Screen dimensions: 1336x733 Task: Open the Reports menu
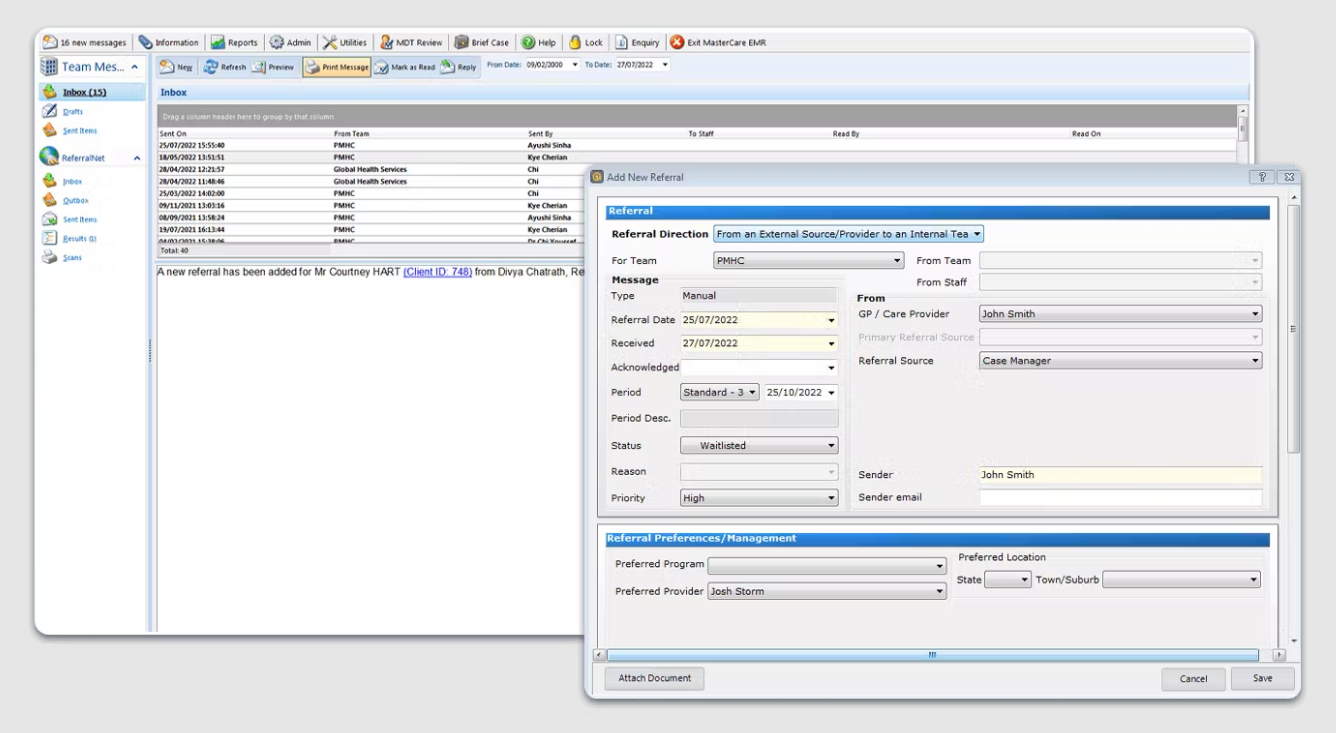tap(234, 43)
